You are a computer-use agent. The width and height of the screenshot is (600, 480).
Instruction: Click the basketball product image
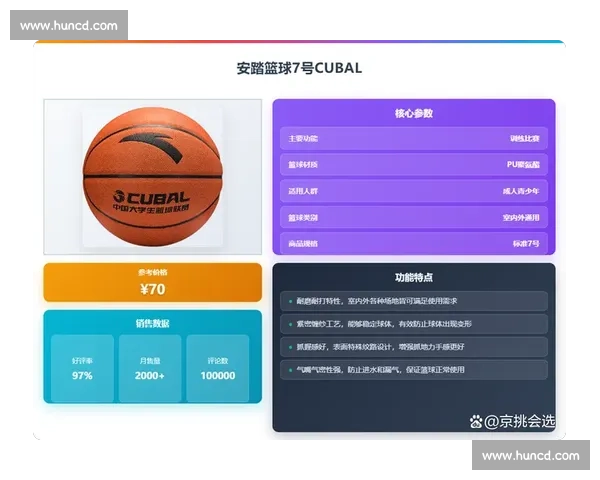tap(153, 177)
